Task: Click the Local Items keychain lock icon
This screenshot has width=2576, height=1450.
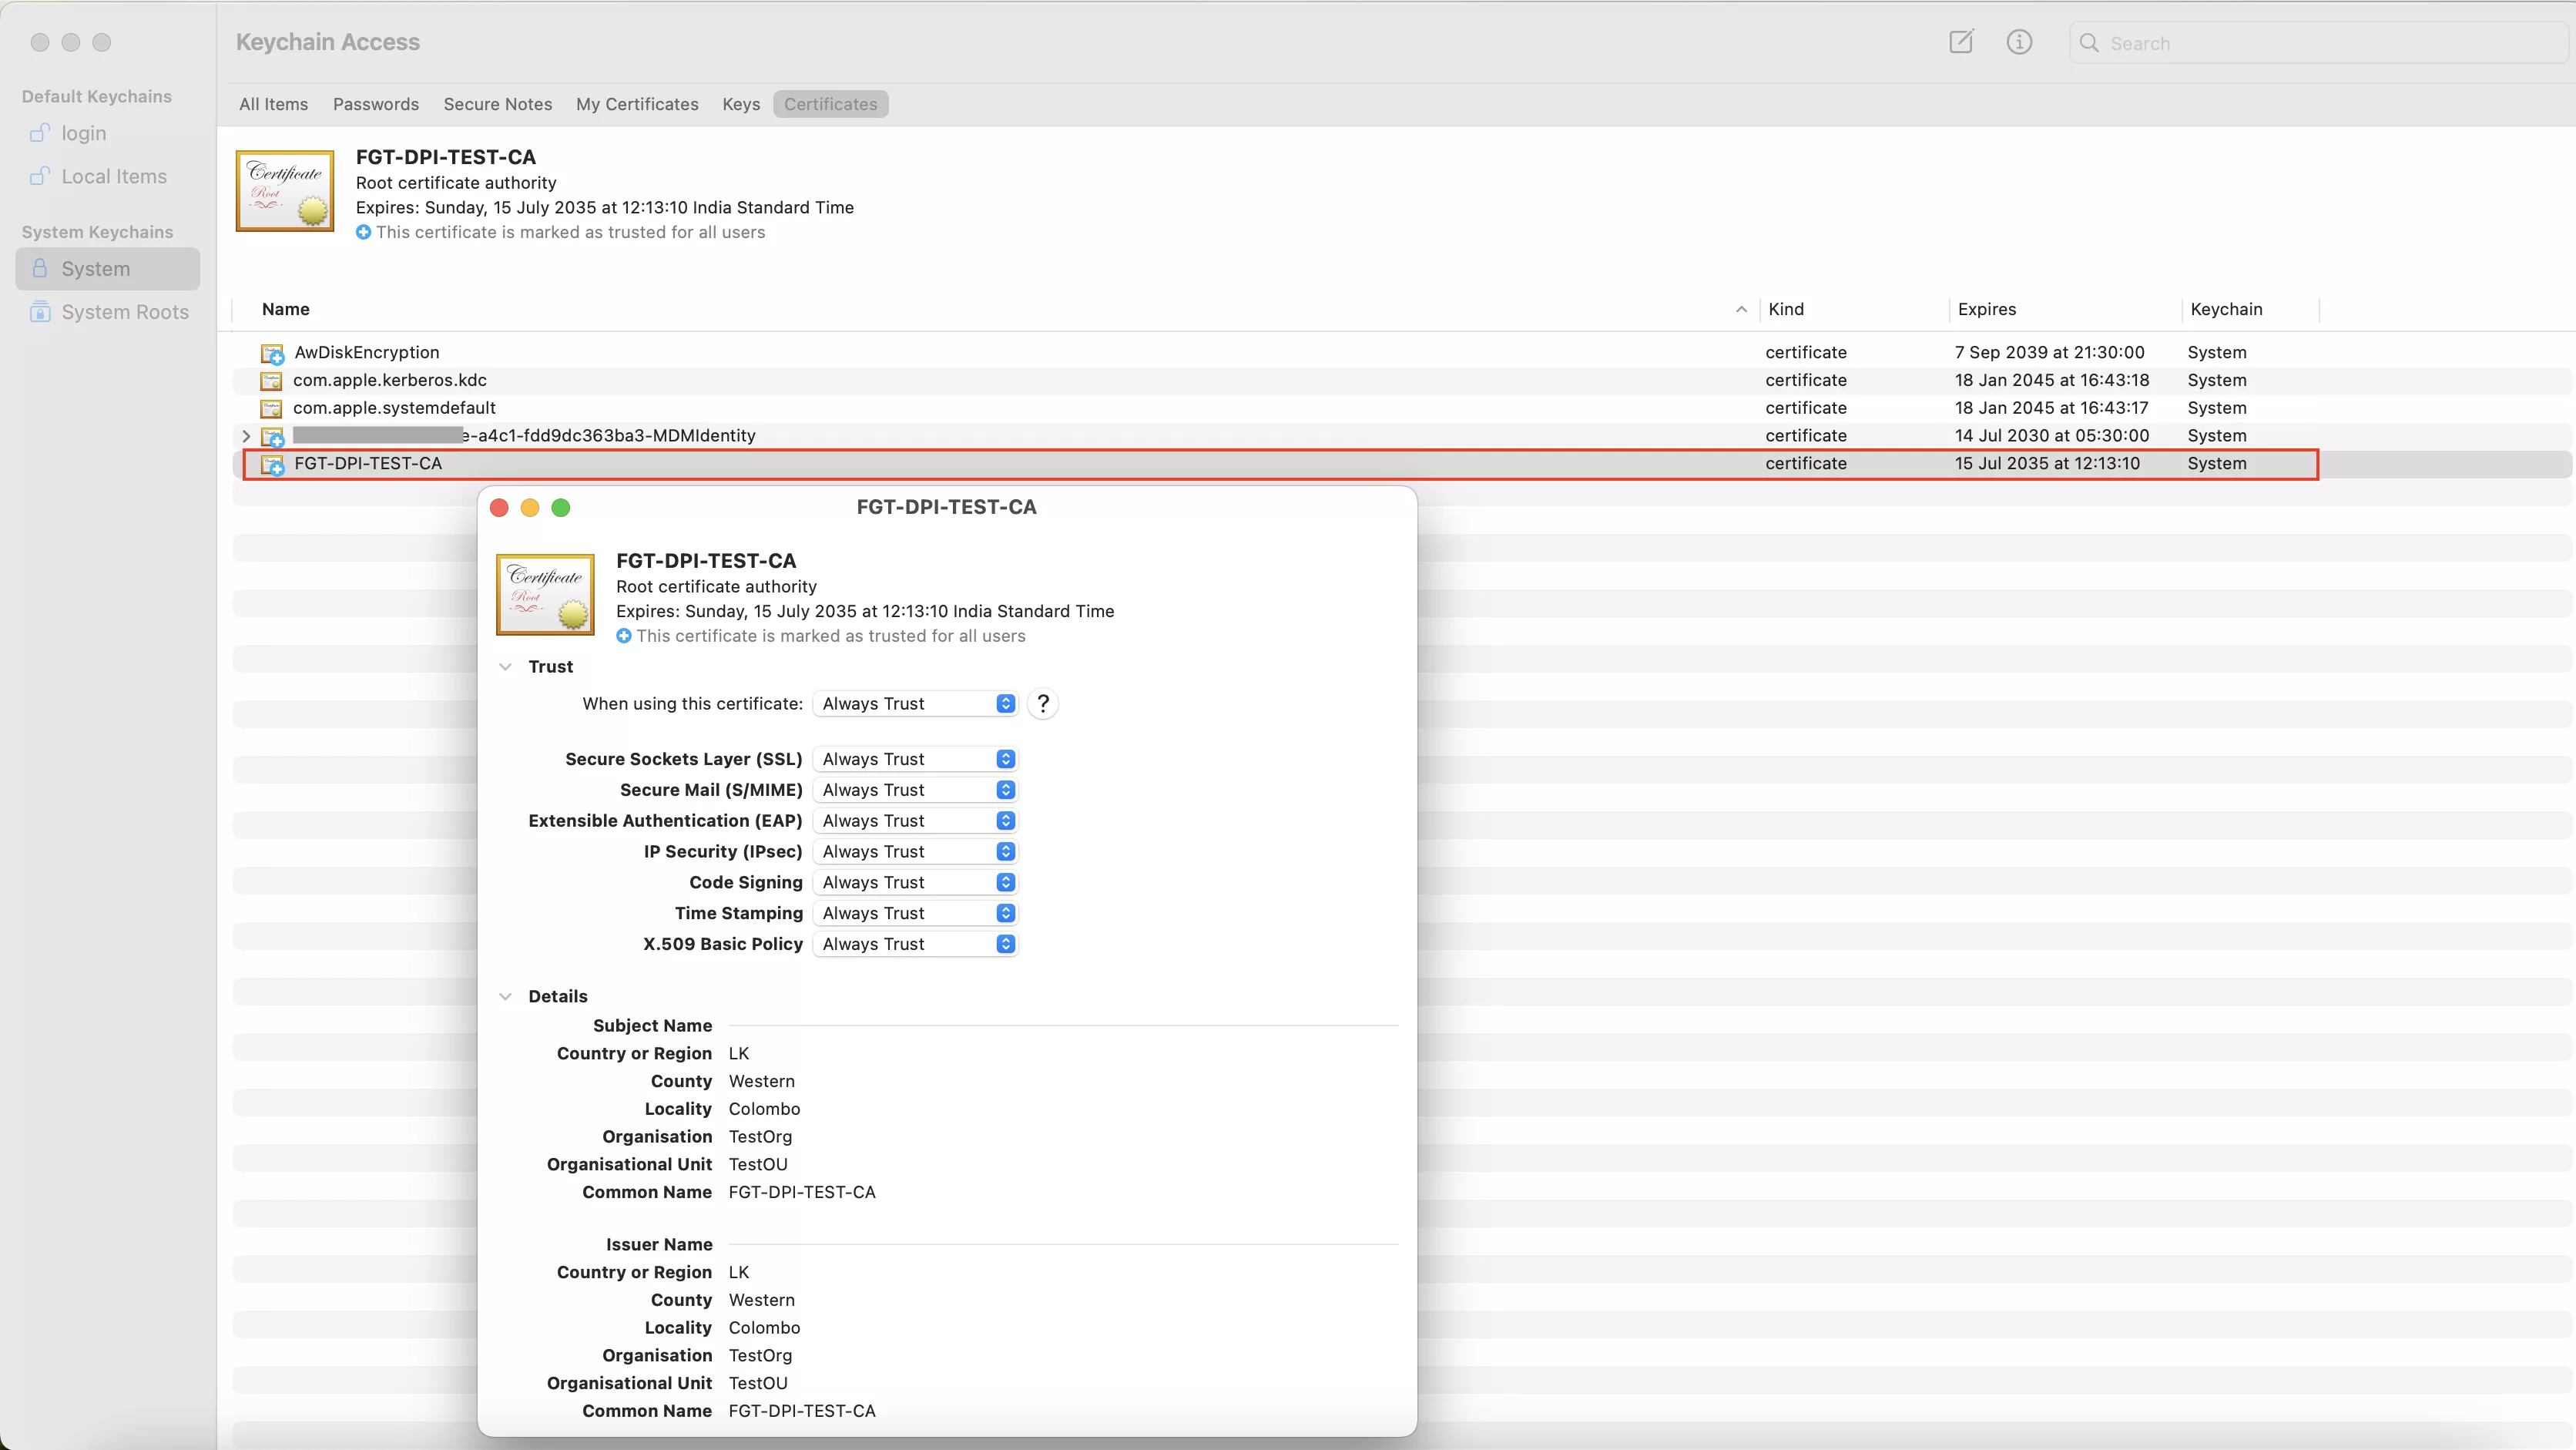Action: click(40, 176)
